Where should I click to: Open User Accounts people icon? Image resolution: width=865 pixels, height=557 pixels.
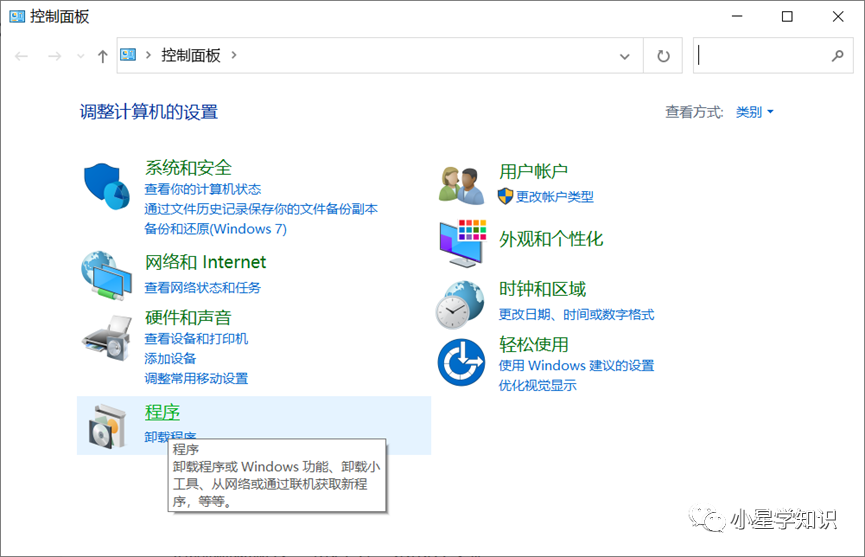461,185
